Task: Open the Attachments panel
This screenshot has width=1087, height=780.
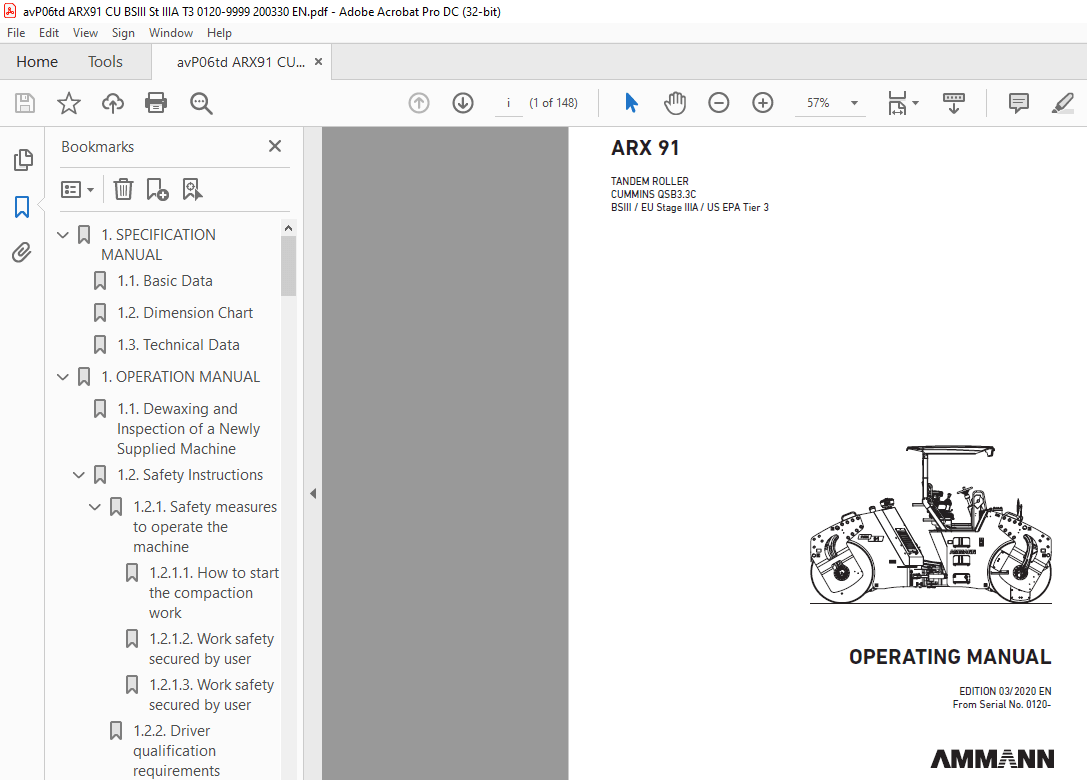Action: pyautogui.click(x=22, y=252)
